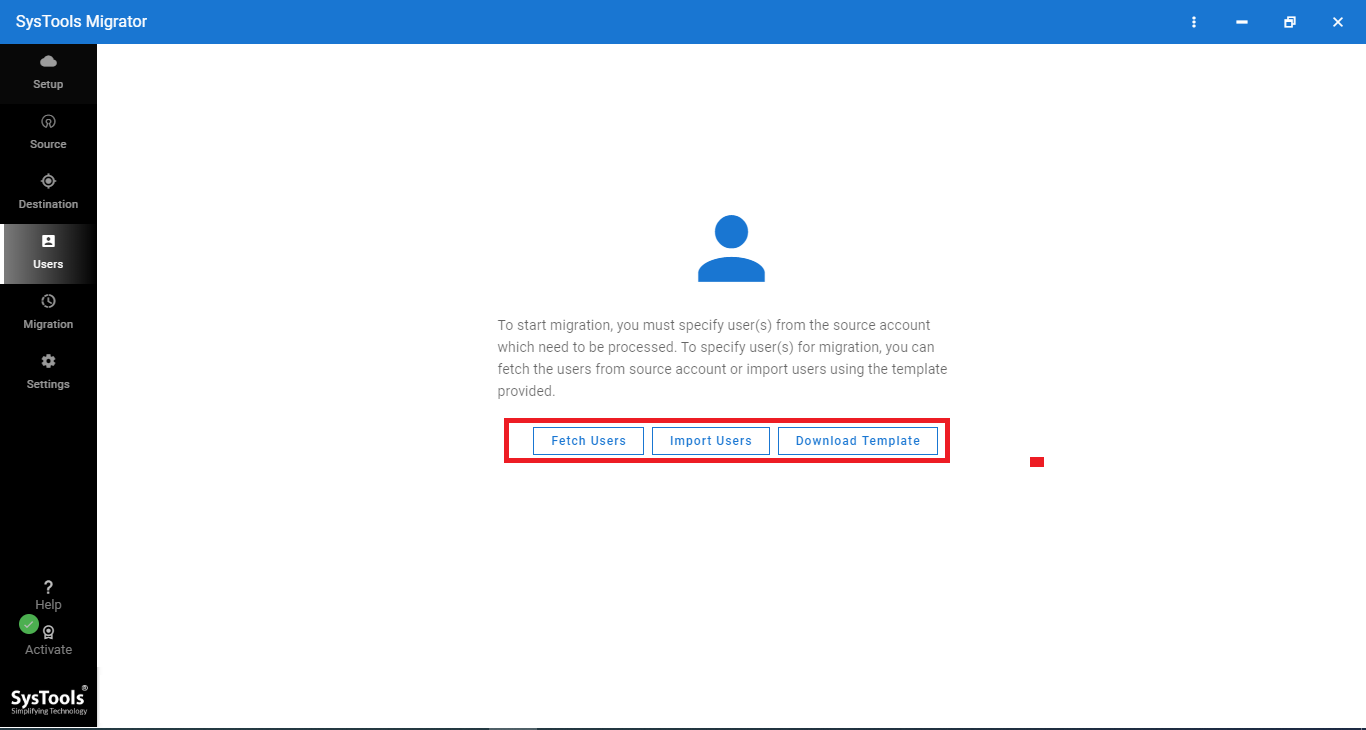Open the Setup section in sidebar
The height and width of the screenshot is (730, 1366).
click(x=48, y=74)
